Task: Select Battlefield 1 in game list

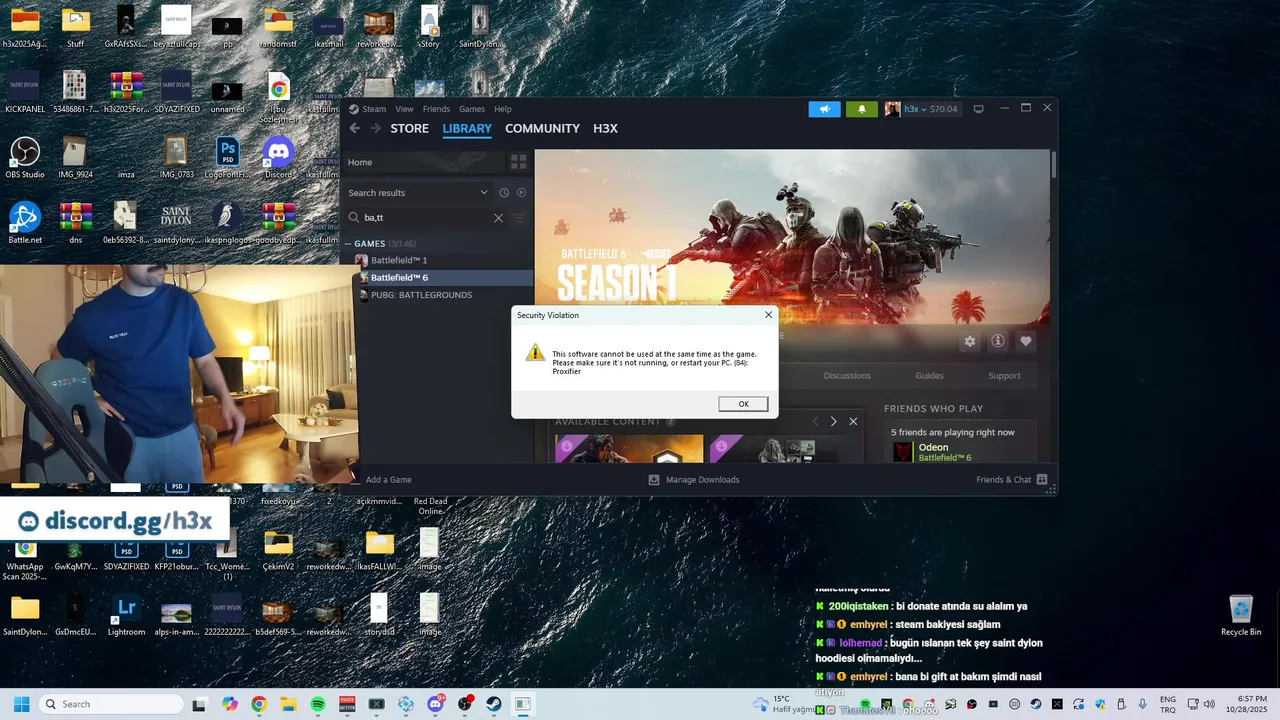Action: click(399, 260)
